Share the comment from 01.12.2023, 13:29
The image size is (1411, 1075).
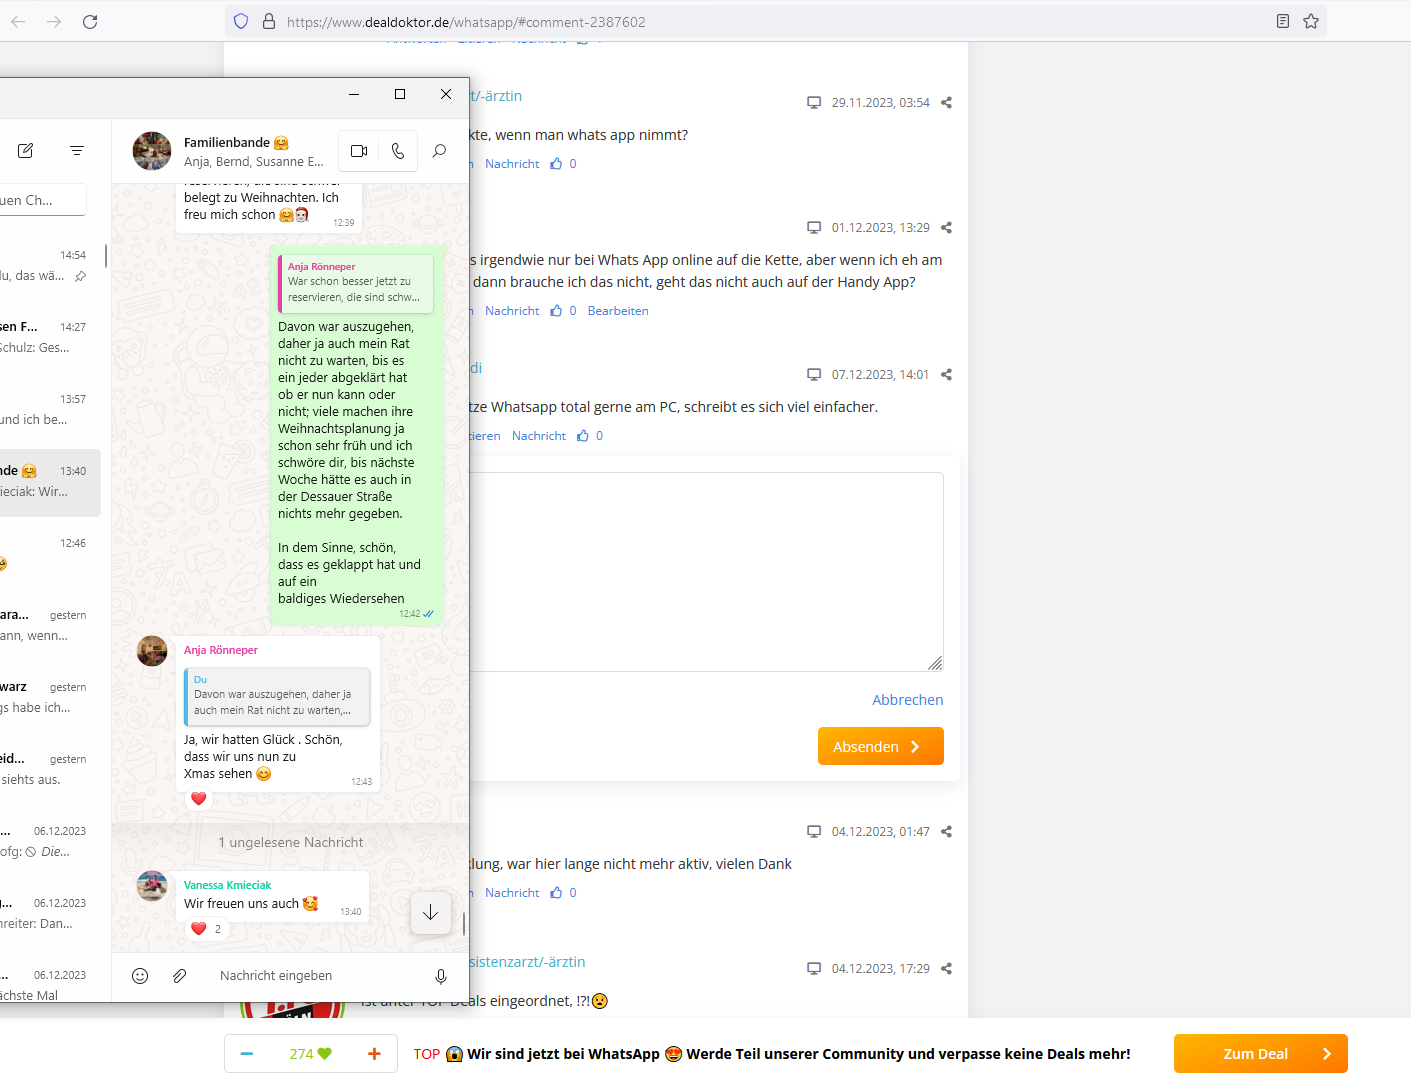(x=946, y=227)
